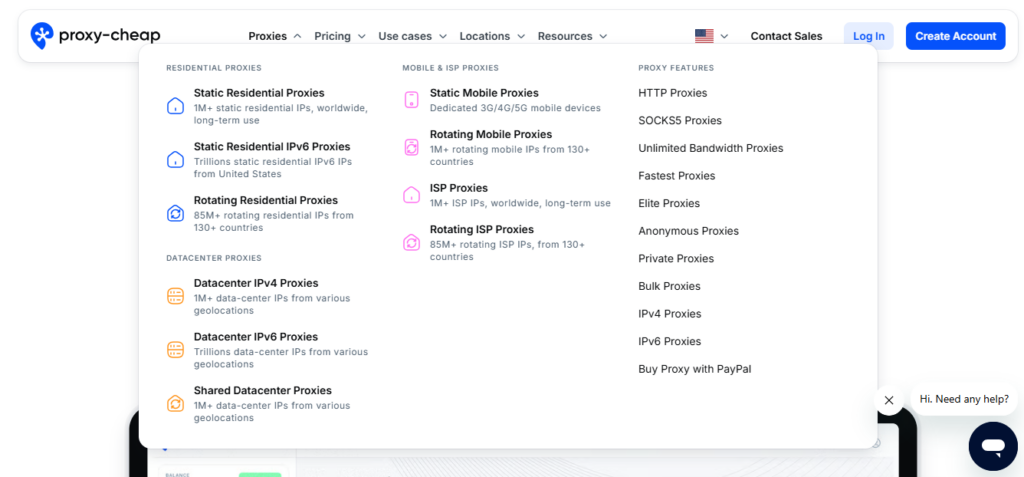1024x477 pixels.
Task: Click the ISP Proxies pink house icon
Action: [x=411, y=194]
